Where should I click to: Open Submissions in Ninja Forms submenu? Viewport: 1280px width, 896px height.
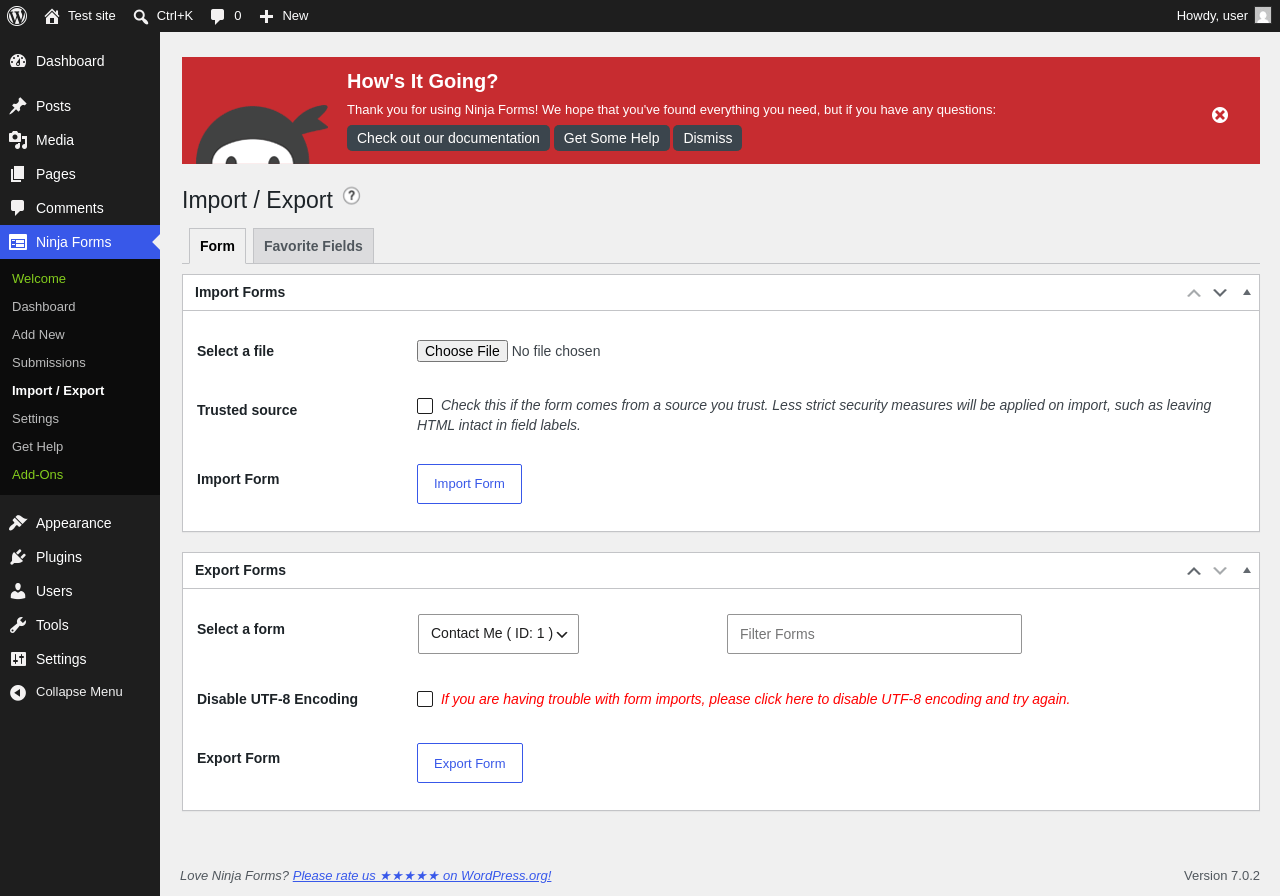(x=49, y=362)
